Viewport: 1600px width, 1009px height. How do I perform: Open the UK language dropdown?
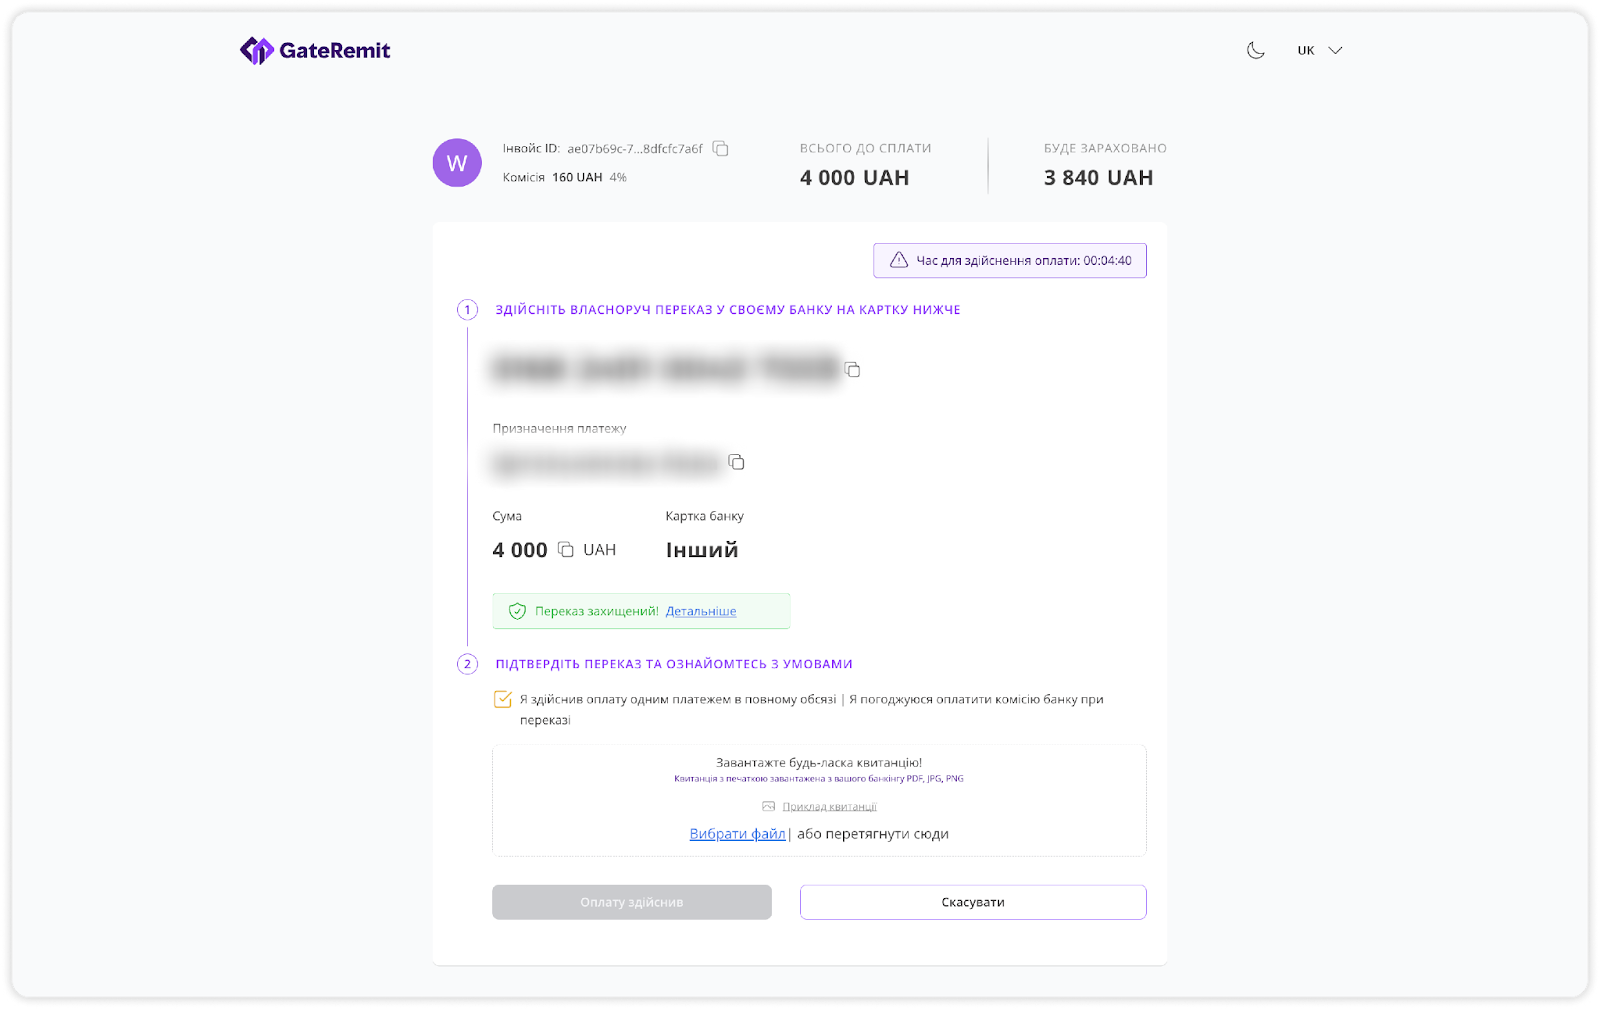[1318, 50]
